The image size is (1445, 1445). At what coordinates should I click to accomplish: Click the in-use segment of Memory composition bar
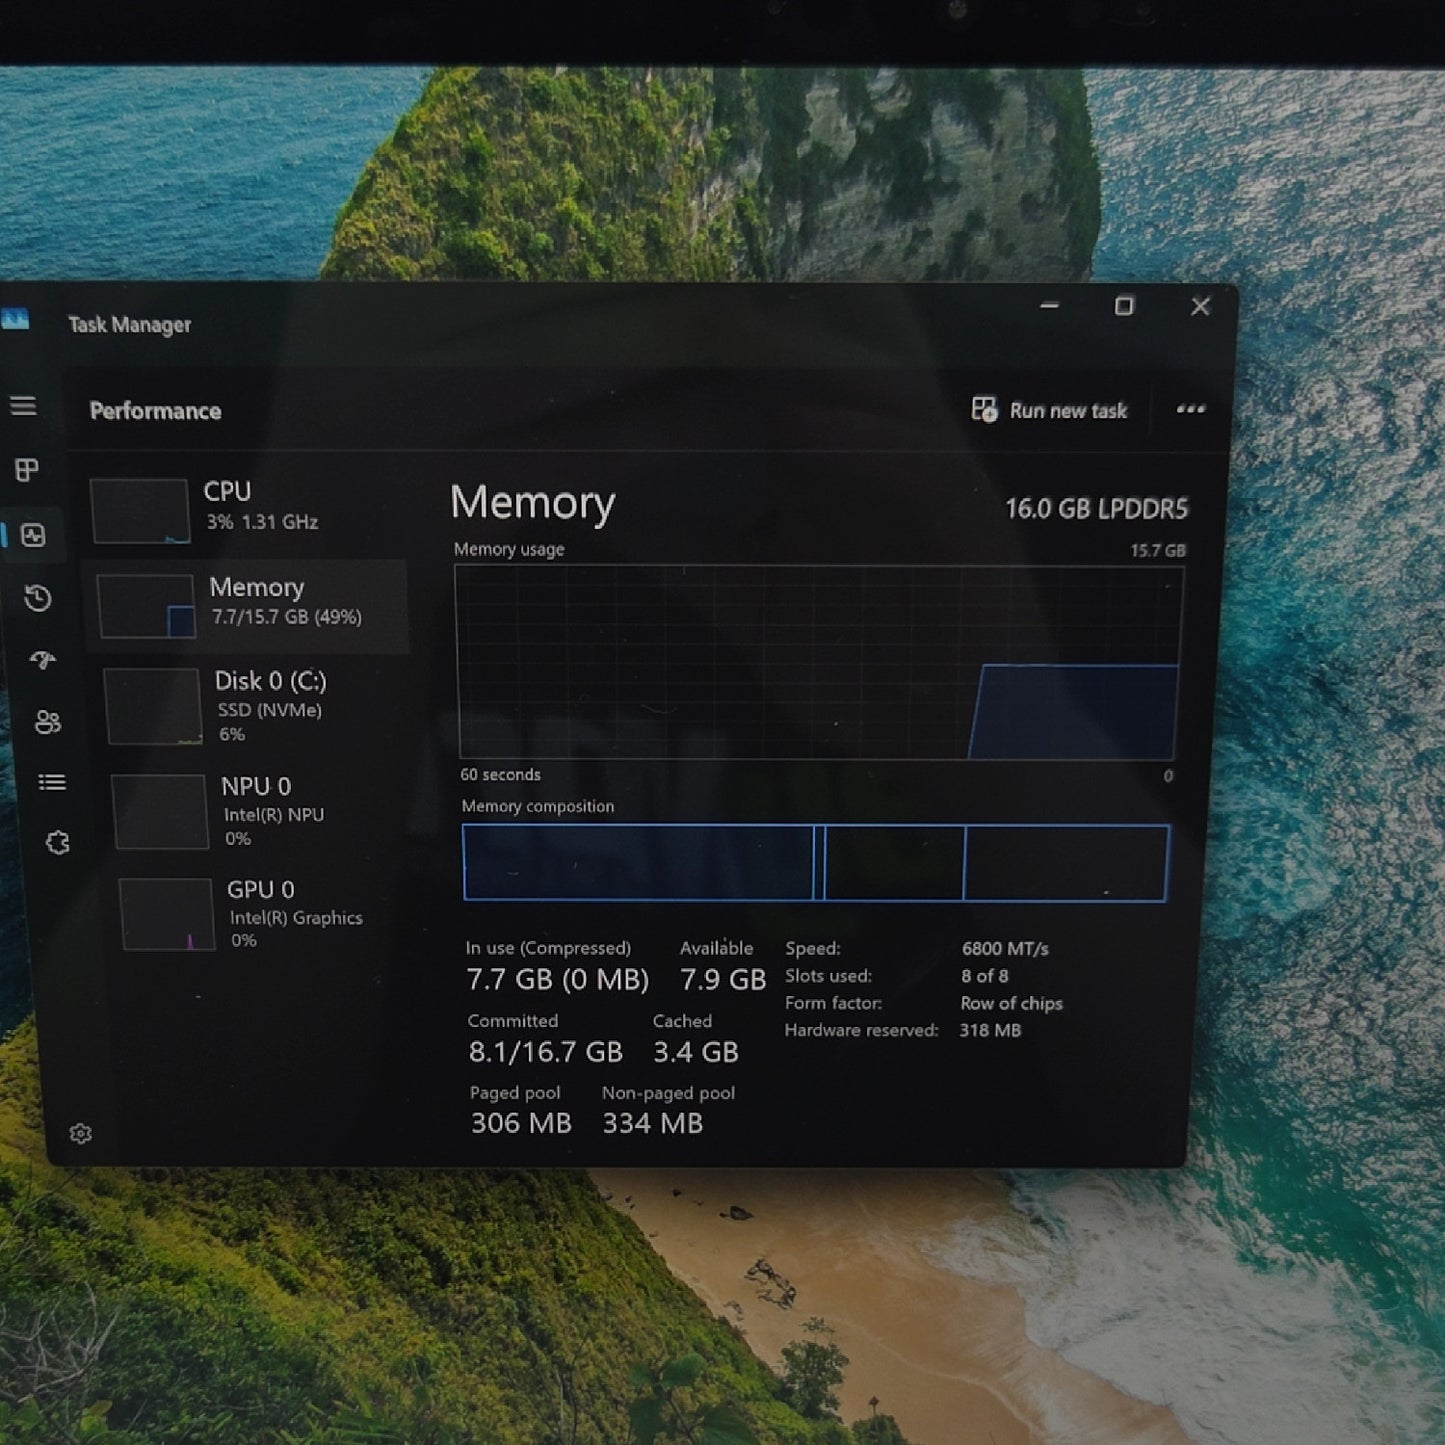(x=639, y=862)
